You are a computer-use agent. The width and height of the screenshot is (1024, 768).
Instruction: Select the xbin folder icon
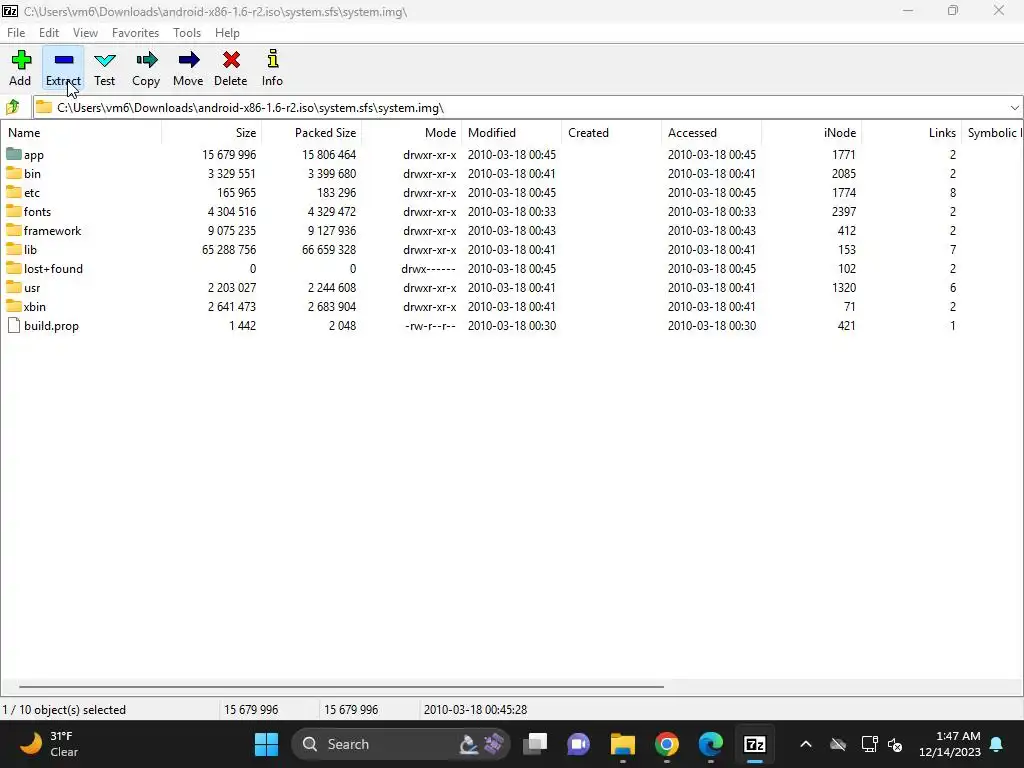point(14,306)
